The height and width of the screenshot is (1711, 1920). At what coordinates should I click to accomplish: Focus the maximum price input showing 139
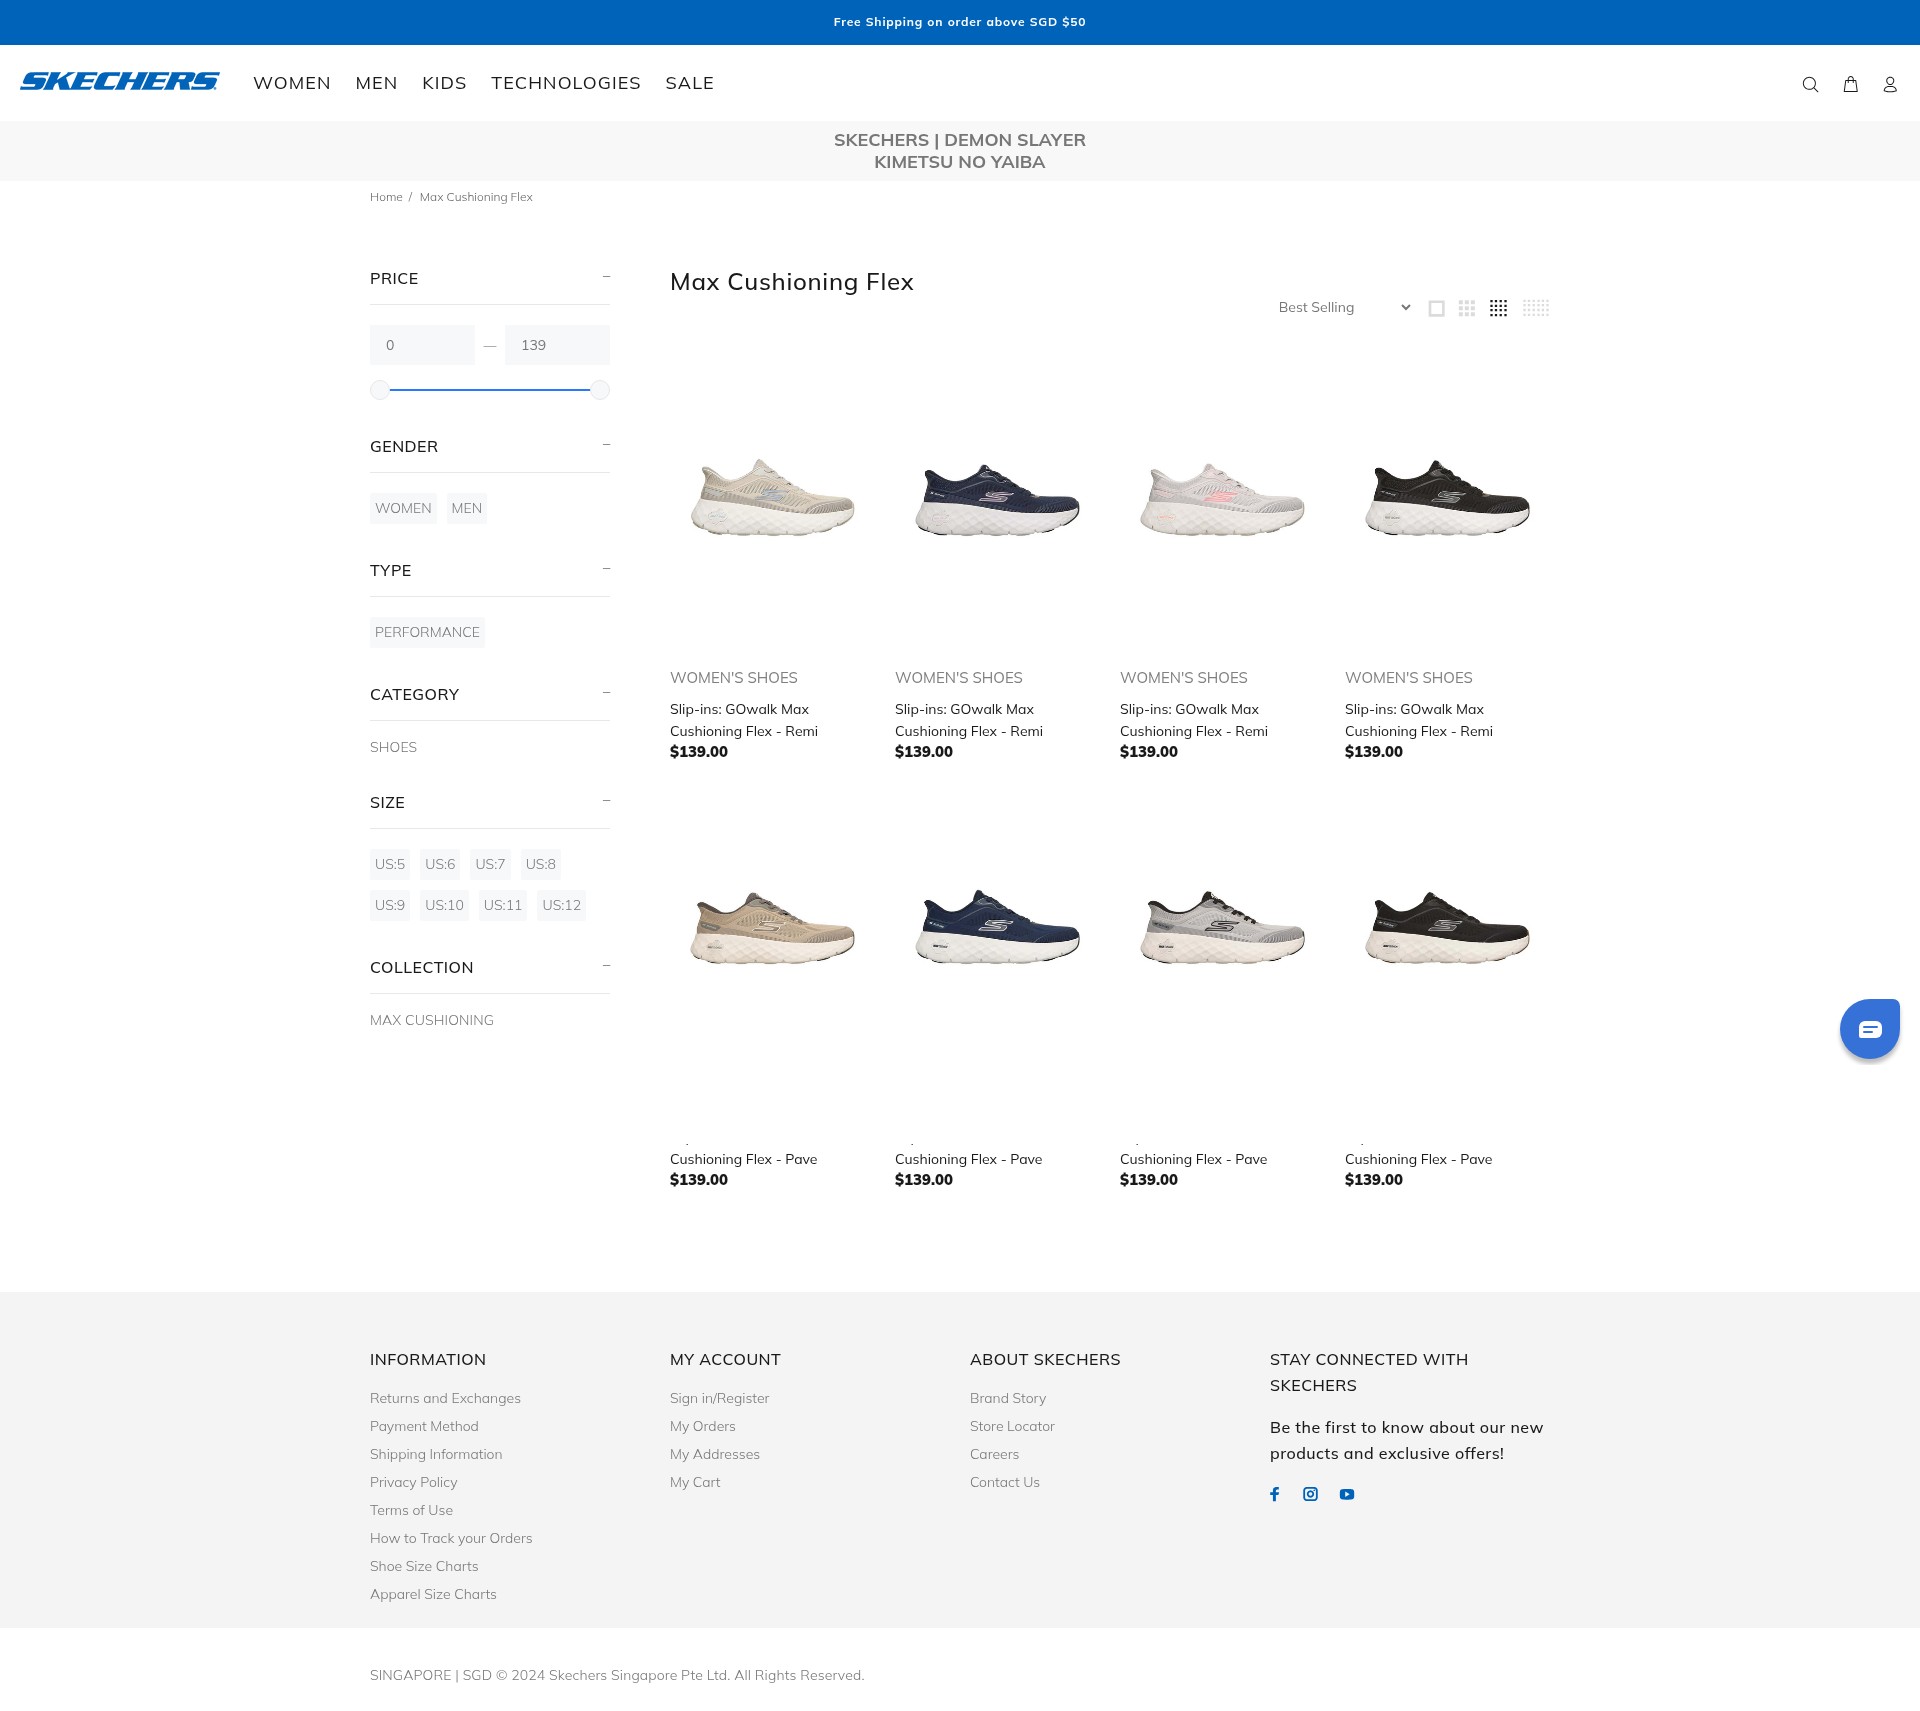pos(557,345)
